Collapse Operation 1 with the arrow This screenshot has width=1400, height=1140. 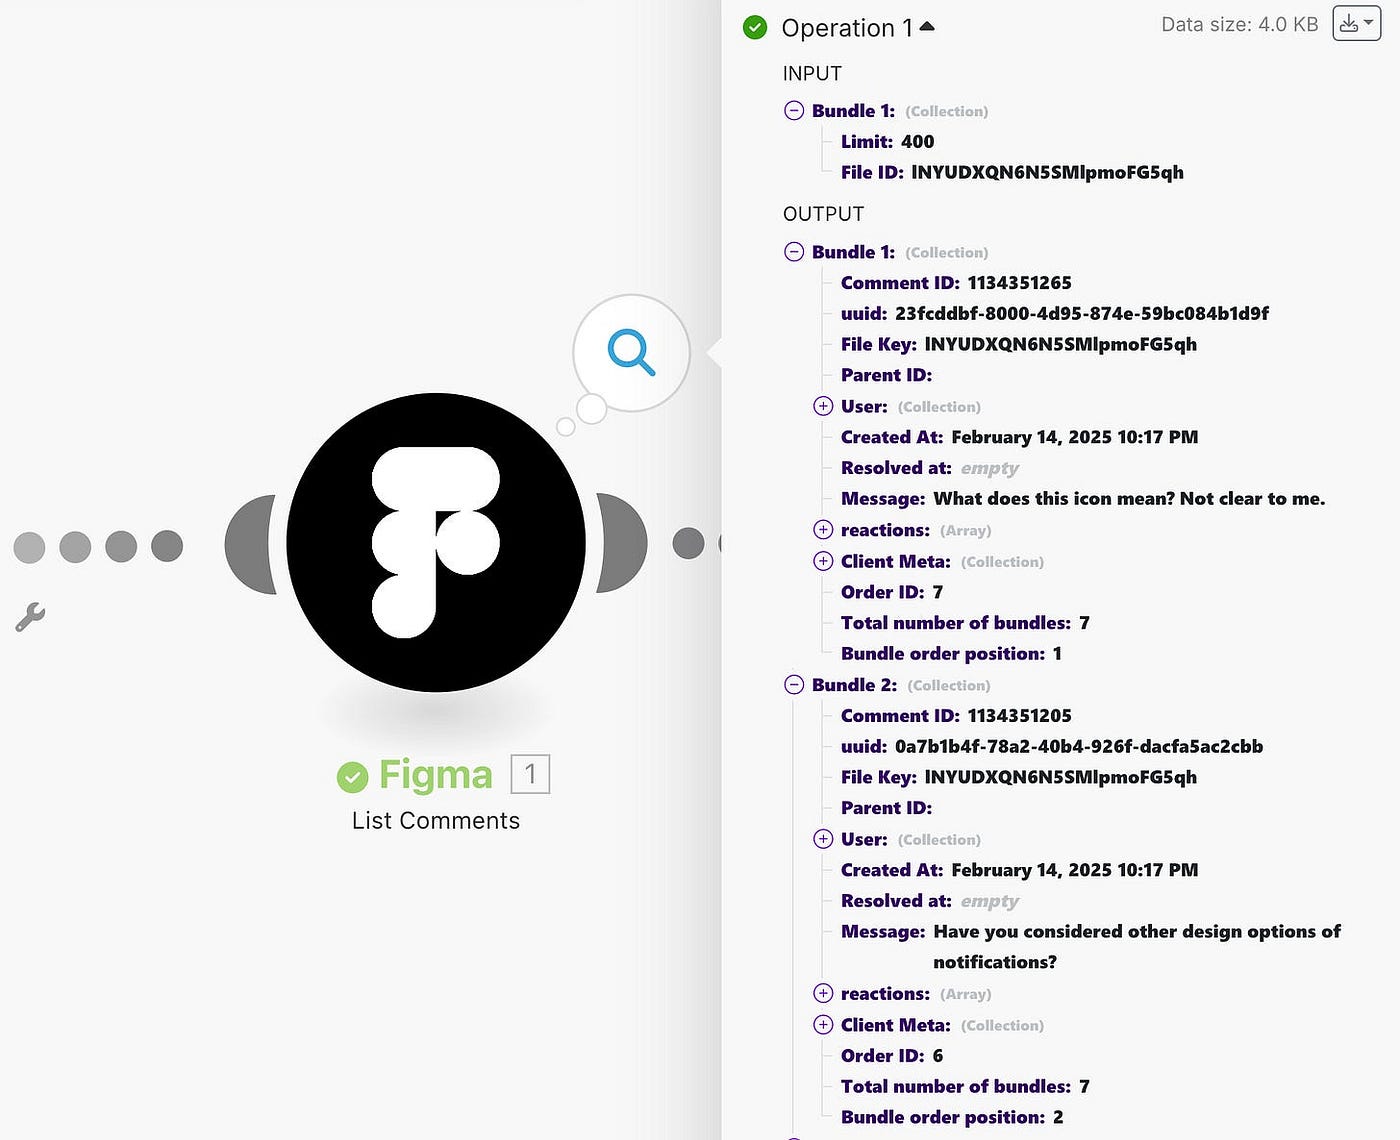point(927,27)
